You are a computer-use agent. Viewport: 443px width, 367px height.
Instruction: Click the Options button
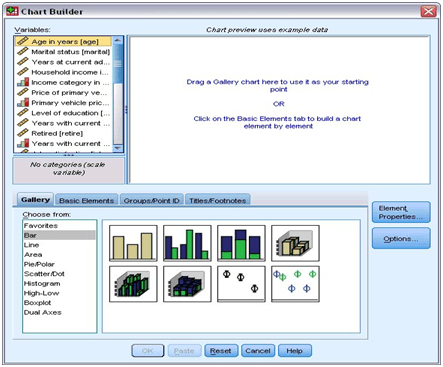pos(401,239)
